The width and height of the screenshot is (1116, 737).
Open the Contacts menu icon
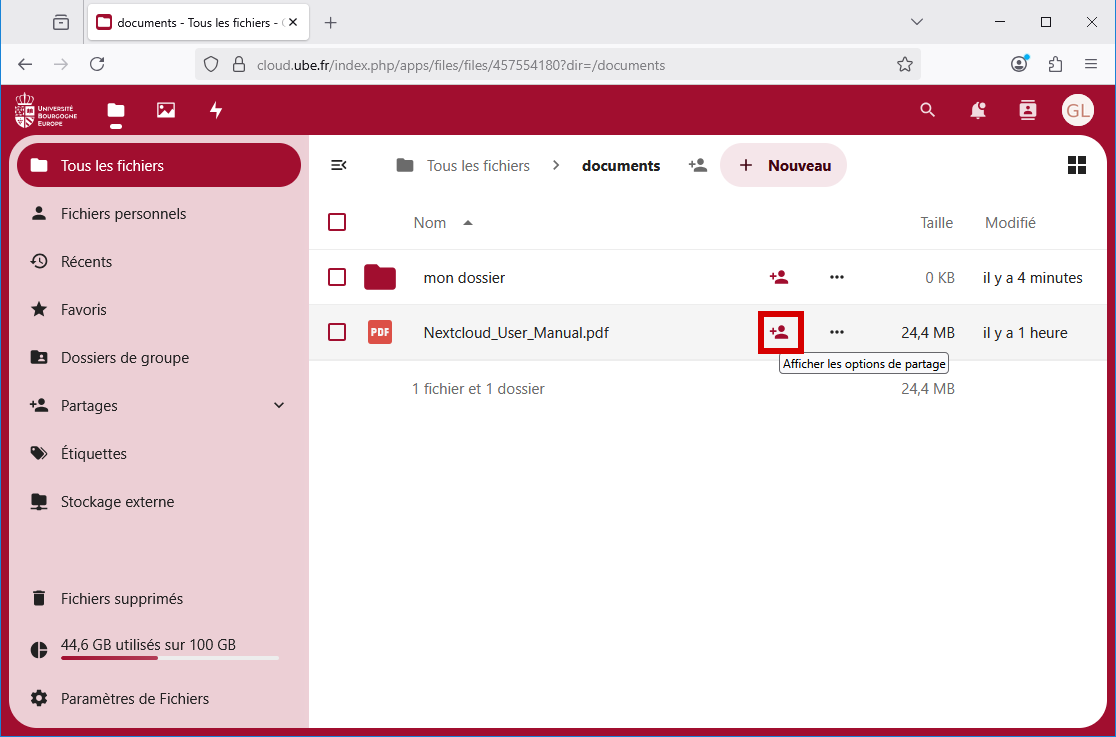tap(1028, 110)
